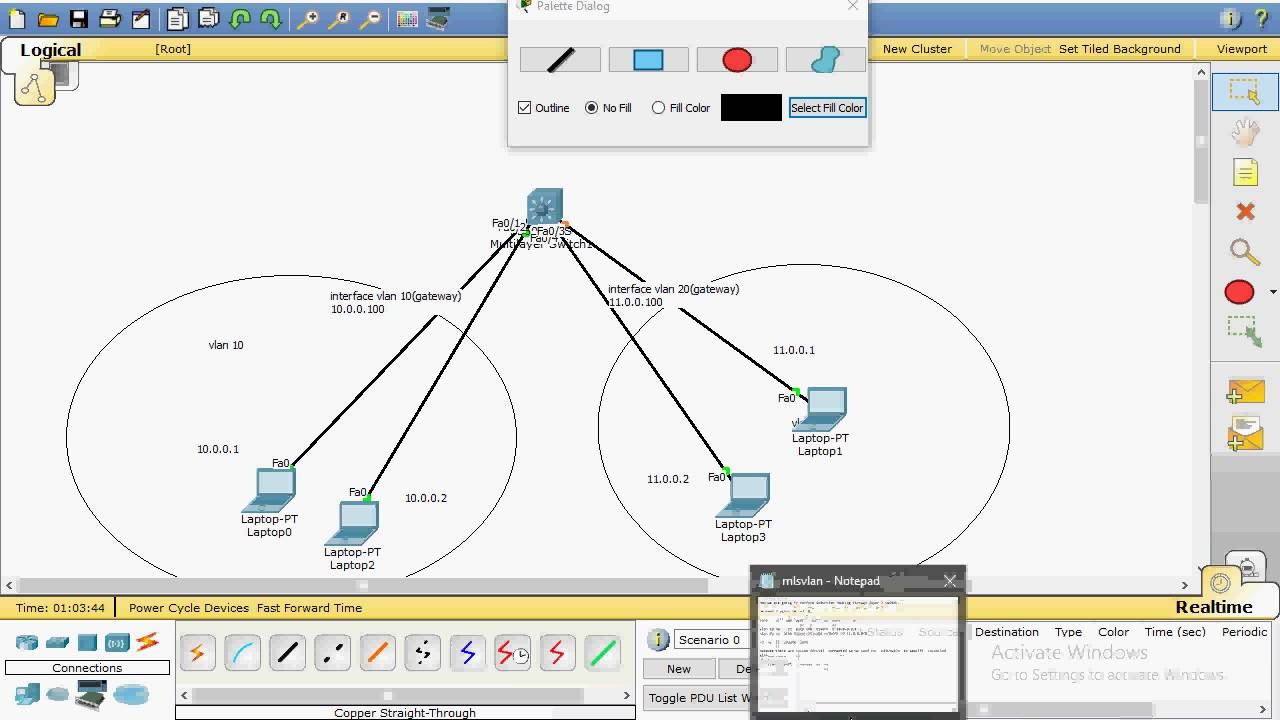Choose the Delete tool red X

1245,212
